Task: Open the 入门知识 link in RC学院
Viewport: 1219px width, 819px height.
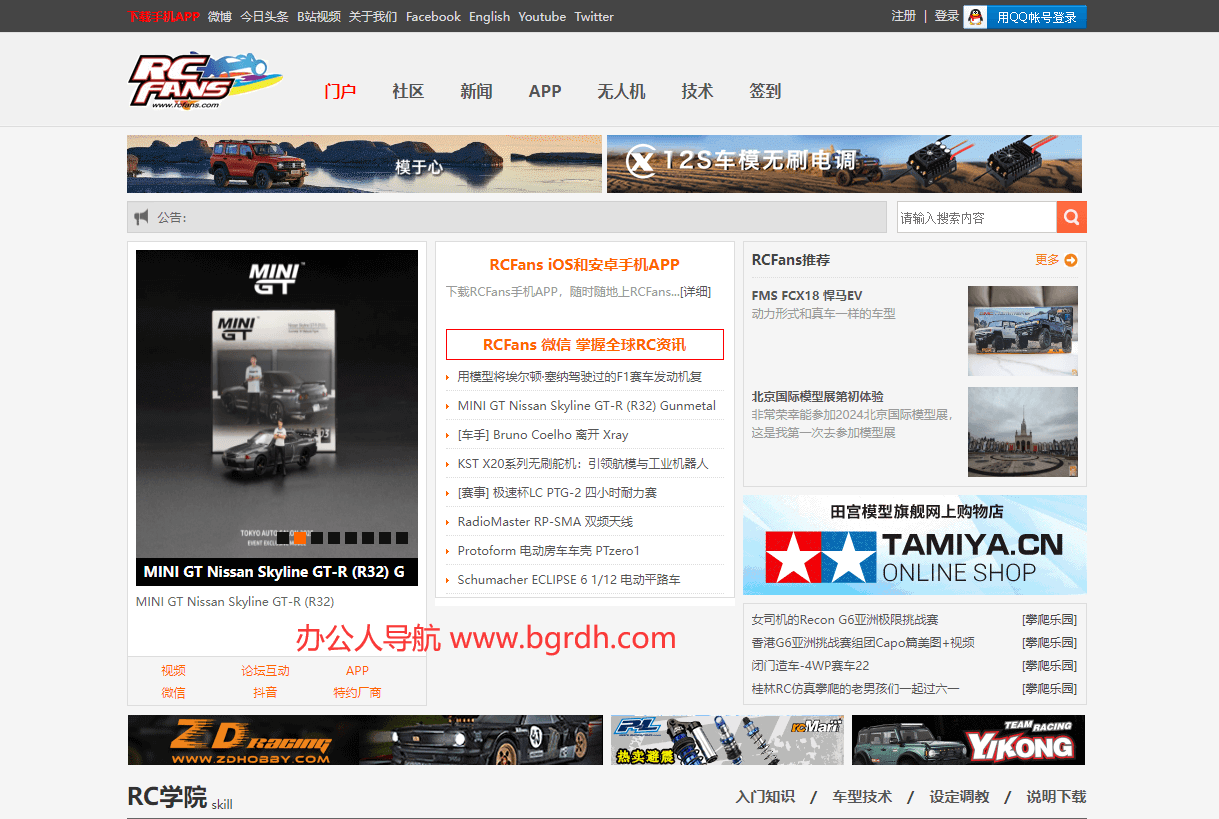Action: click(764, 796)
